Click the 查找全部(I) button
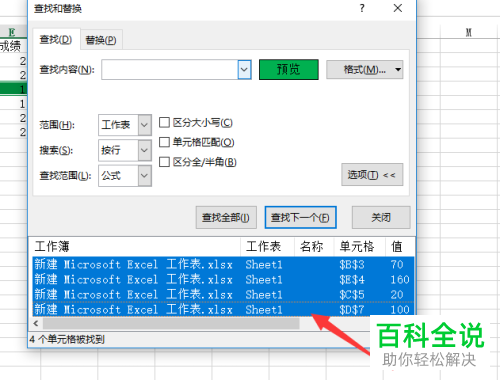The width and height of the screenshot is (500, 380). coord(226,217)
